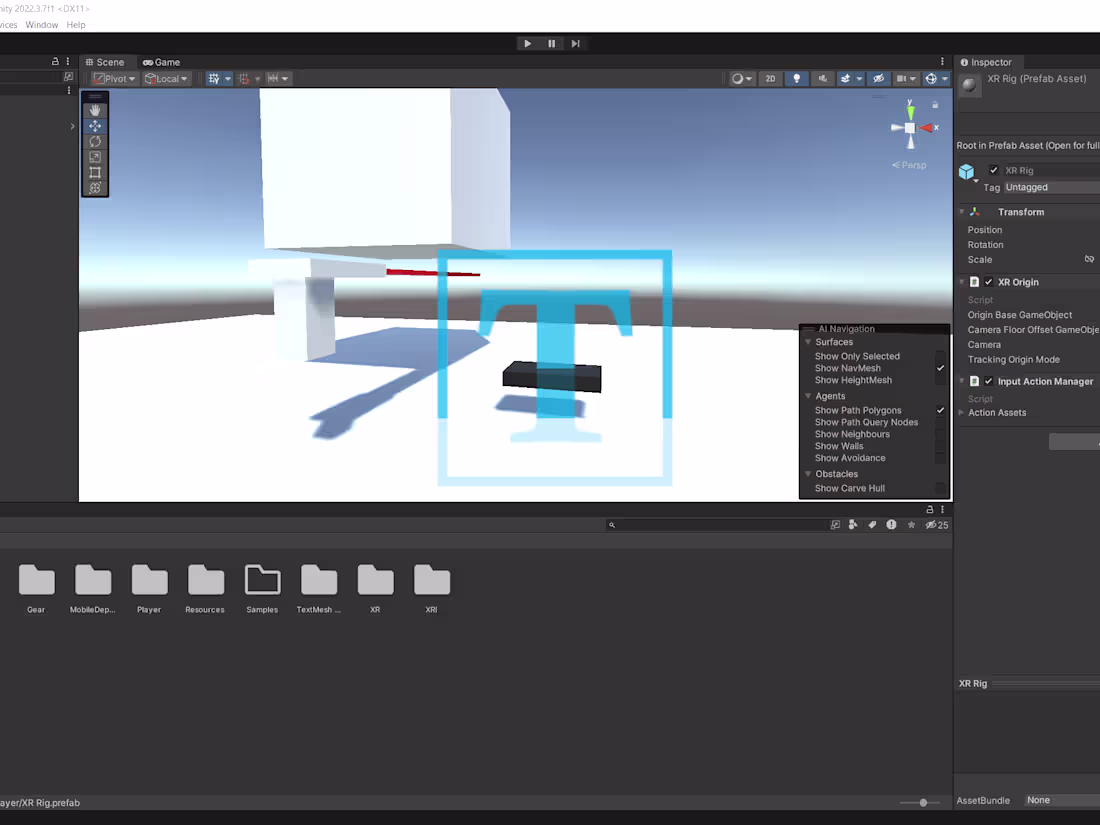This screenshot has width=1100, height=825.
Task: Toggle scene effects such as skybox and fog
Action: pos(845,79)
